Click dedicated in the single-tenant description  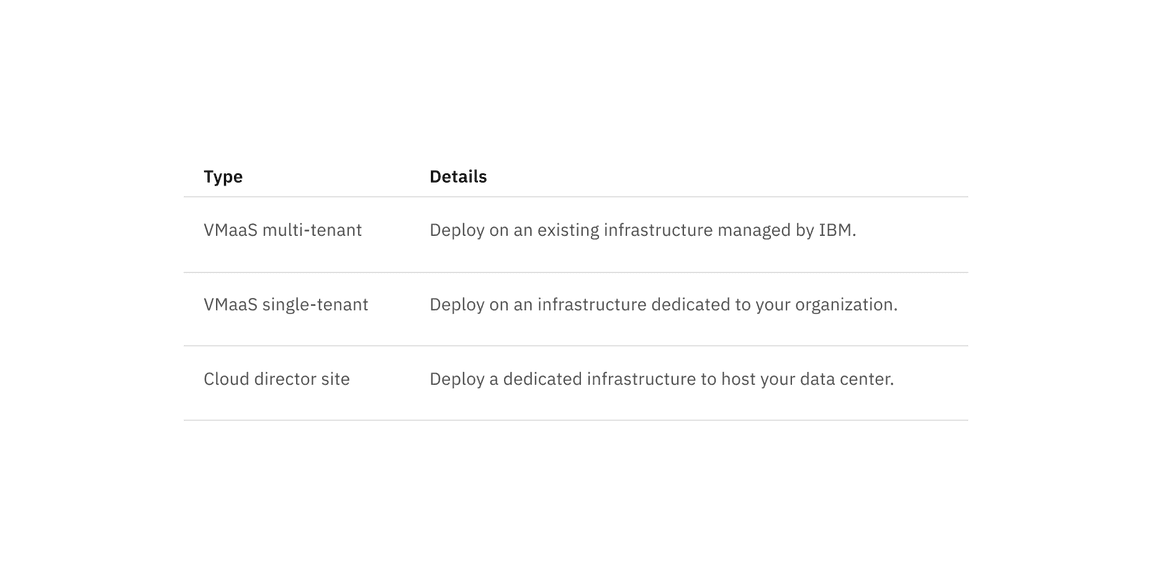[691, 305]
